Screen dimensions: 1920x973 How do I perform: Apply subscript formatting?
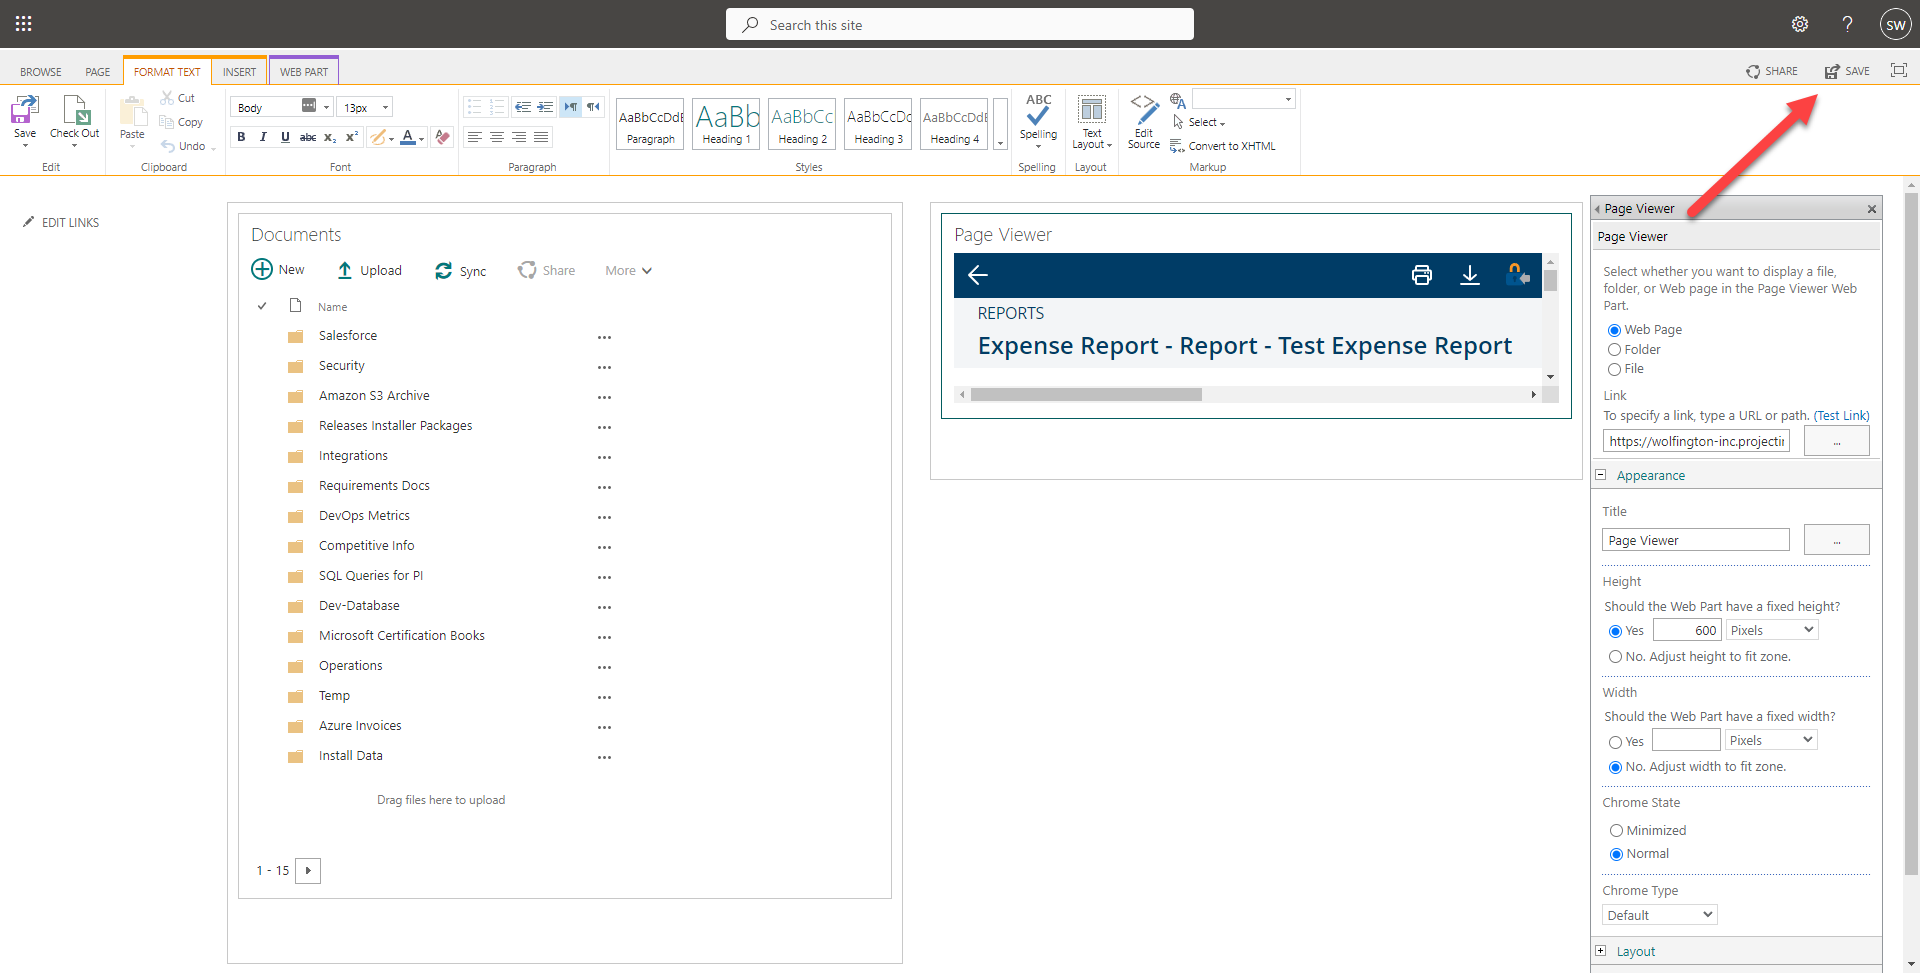(x=330, y=137)
